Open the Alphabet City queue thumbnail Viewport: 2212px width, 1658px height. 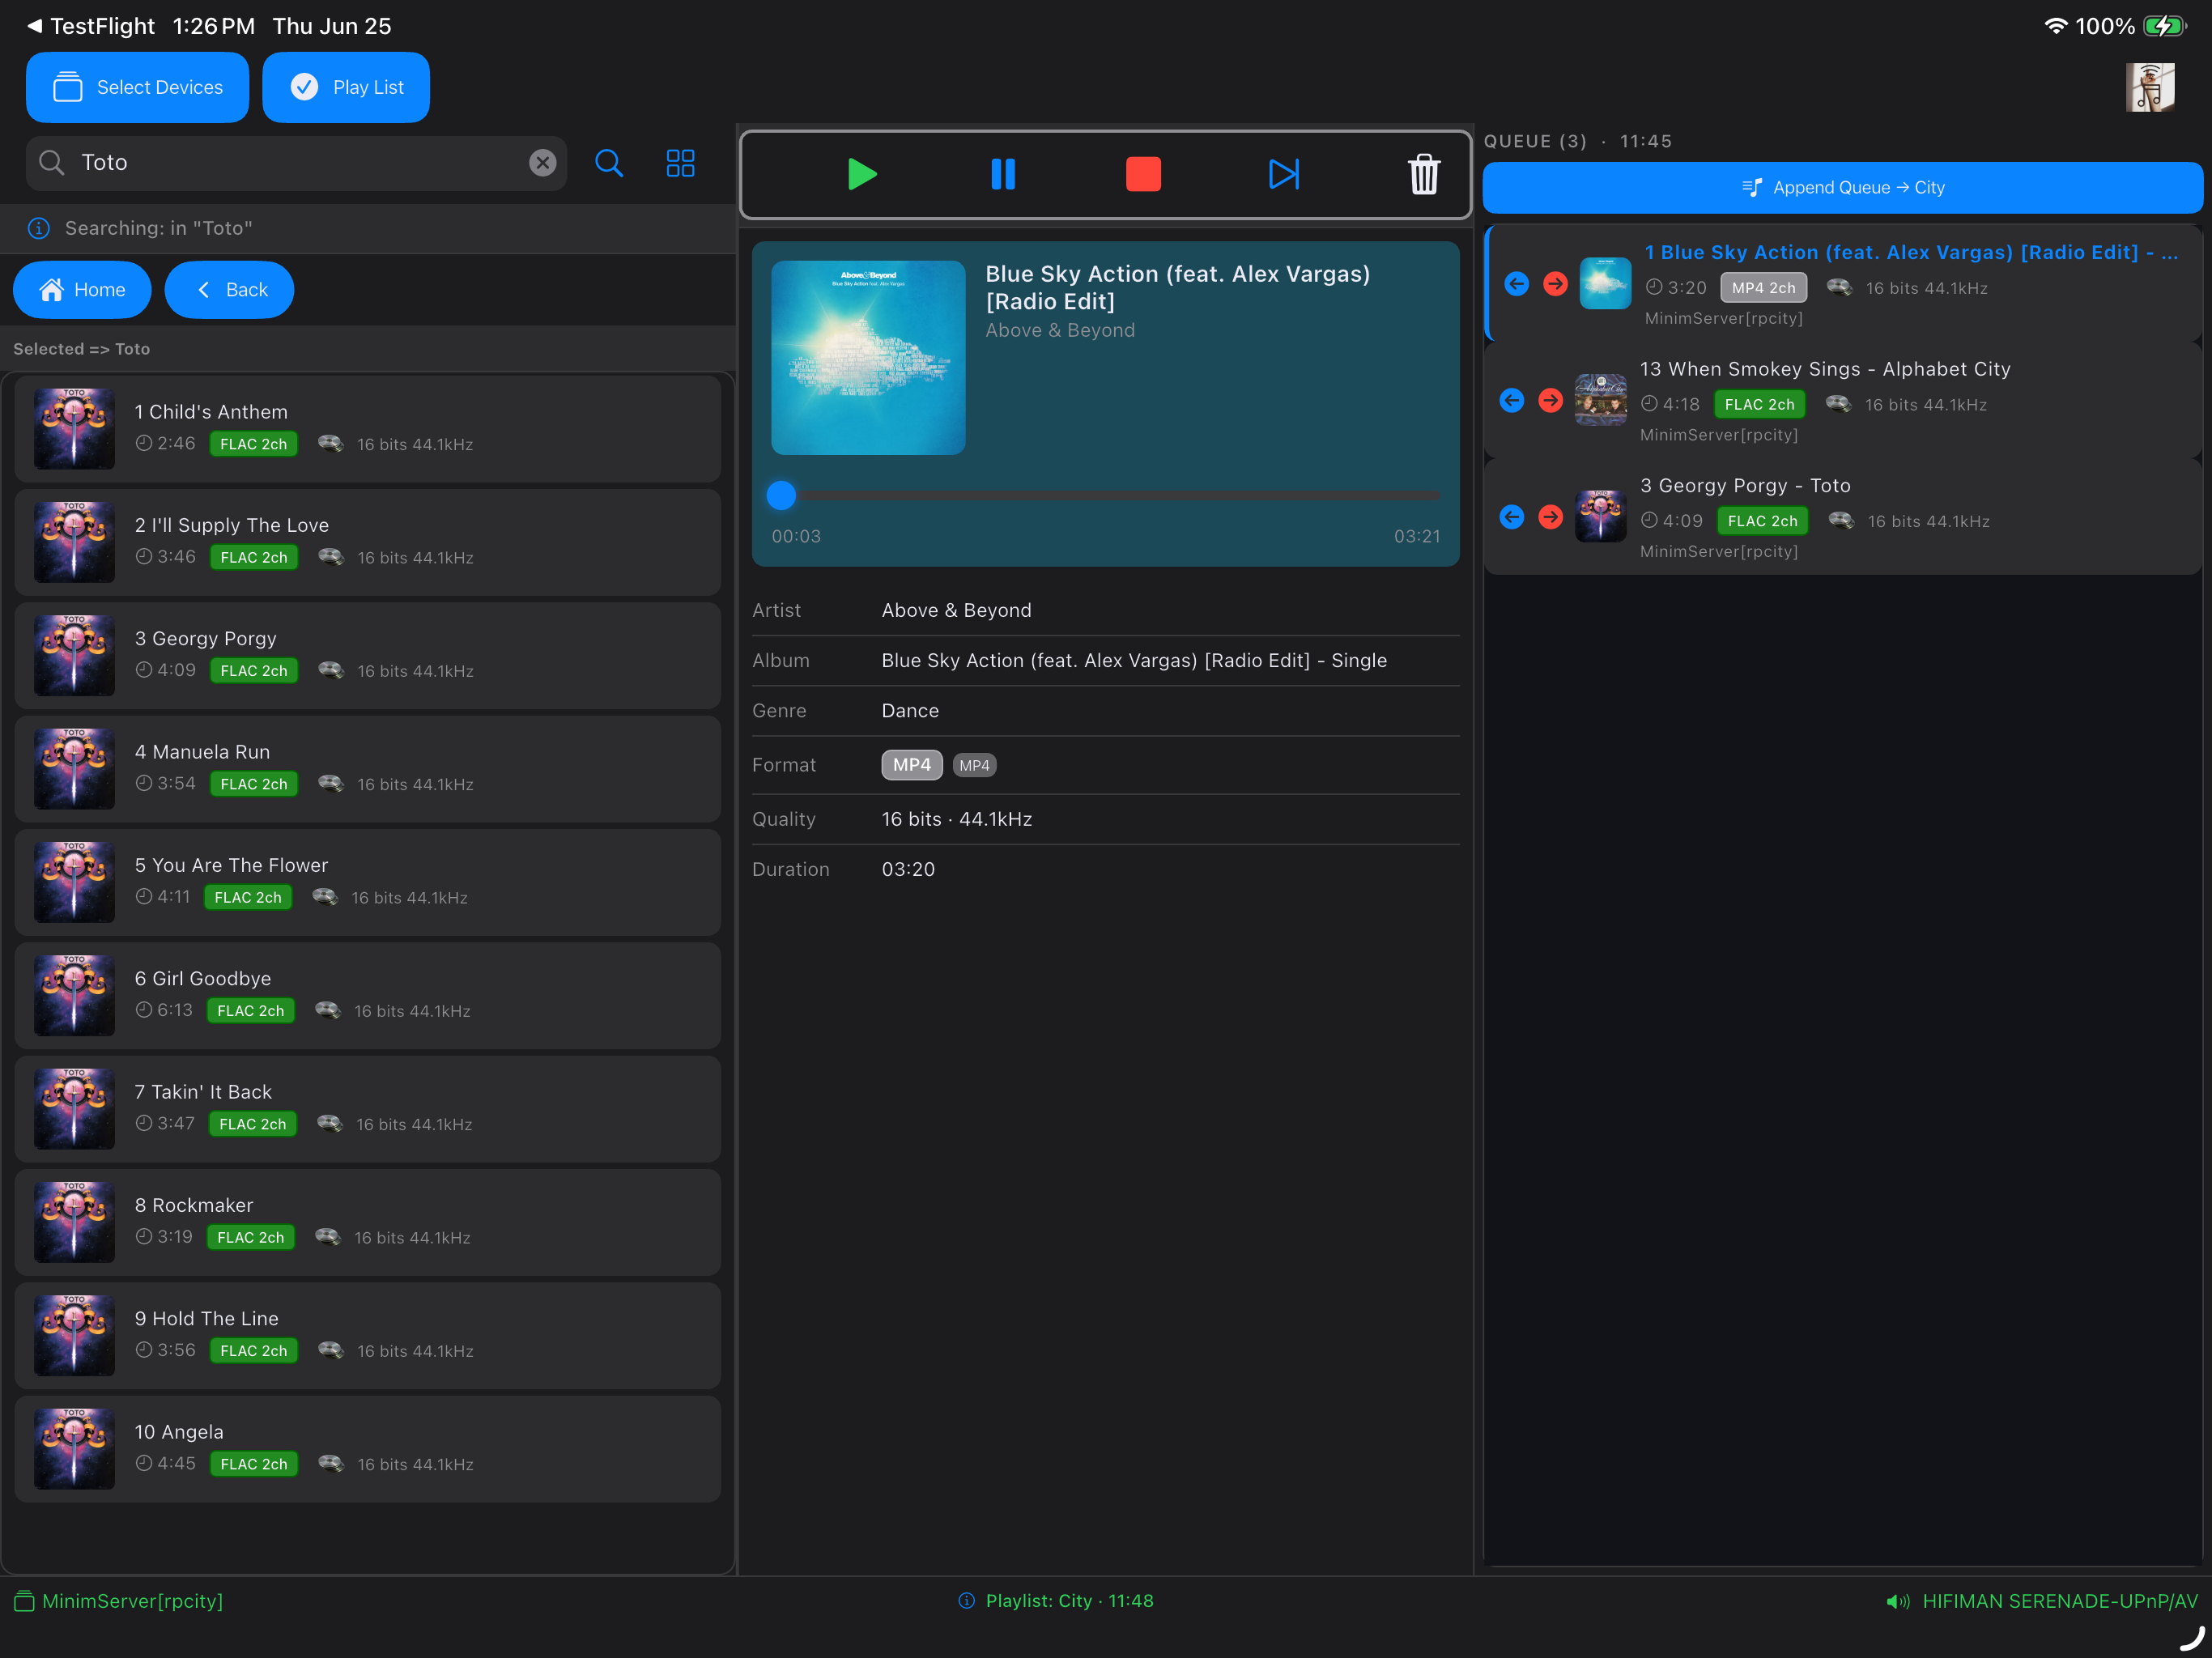click(1600, 400)
